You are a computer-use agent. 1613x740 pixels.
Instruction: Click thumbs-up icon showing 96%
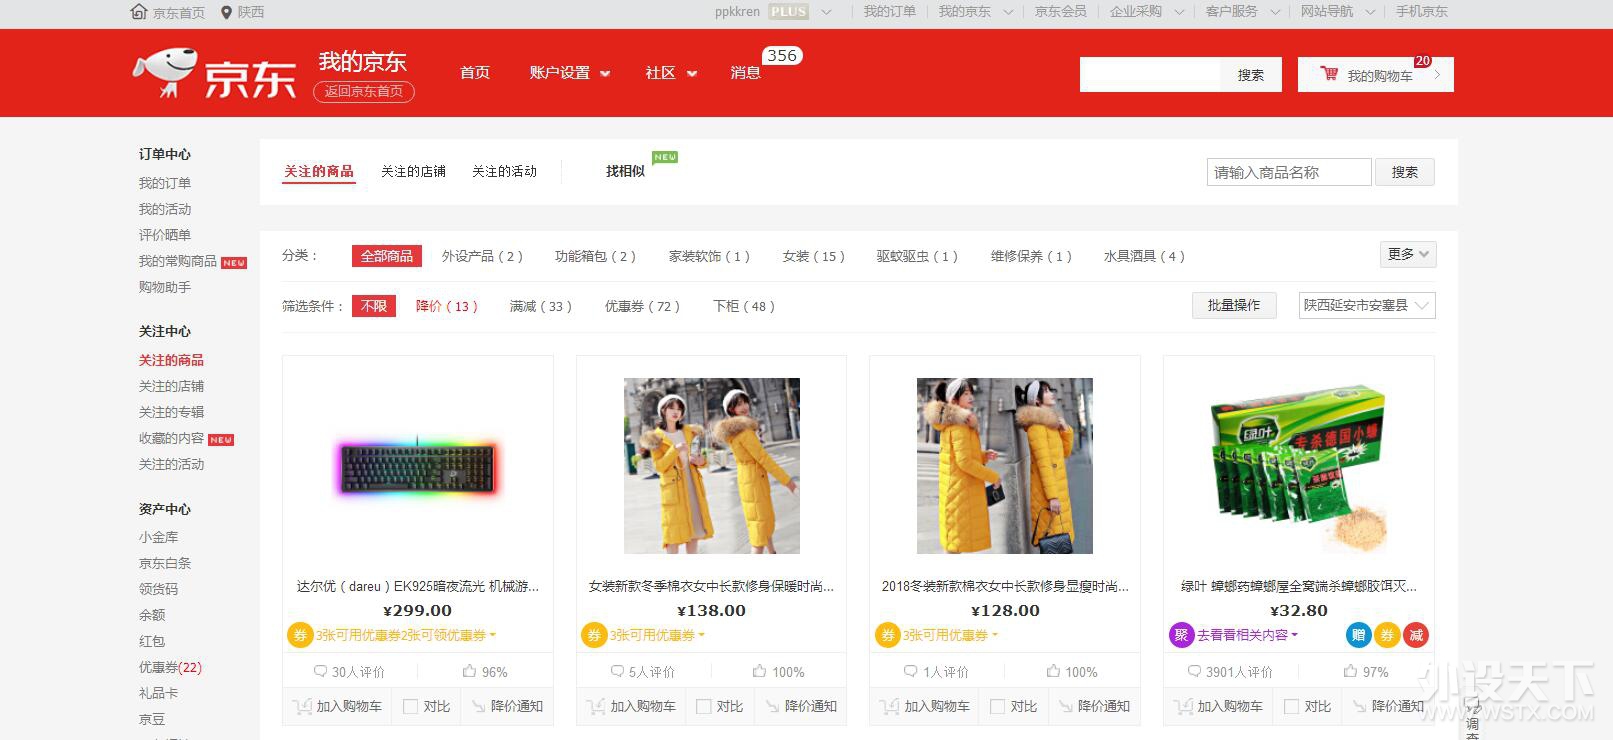click(470, 672)
